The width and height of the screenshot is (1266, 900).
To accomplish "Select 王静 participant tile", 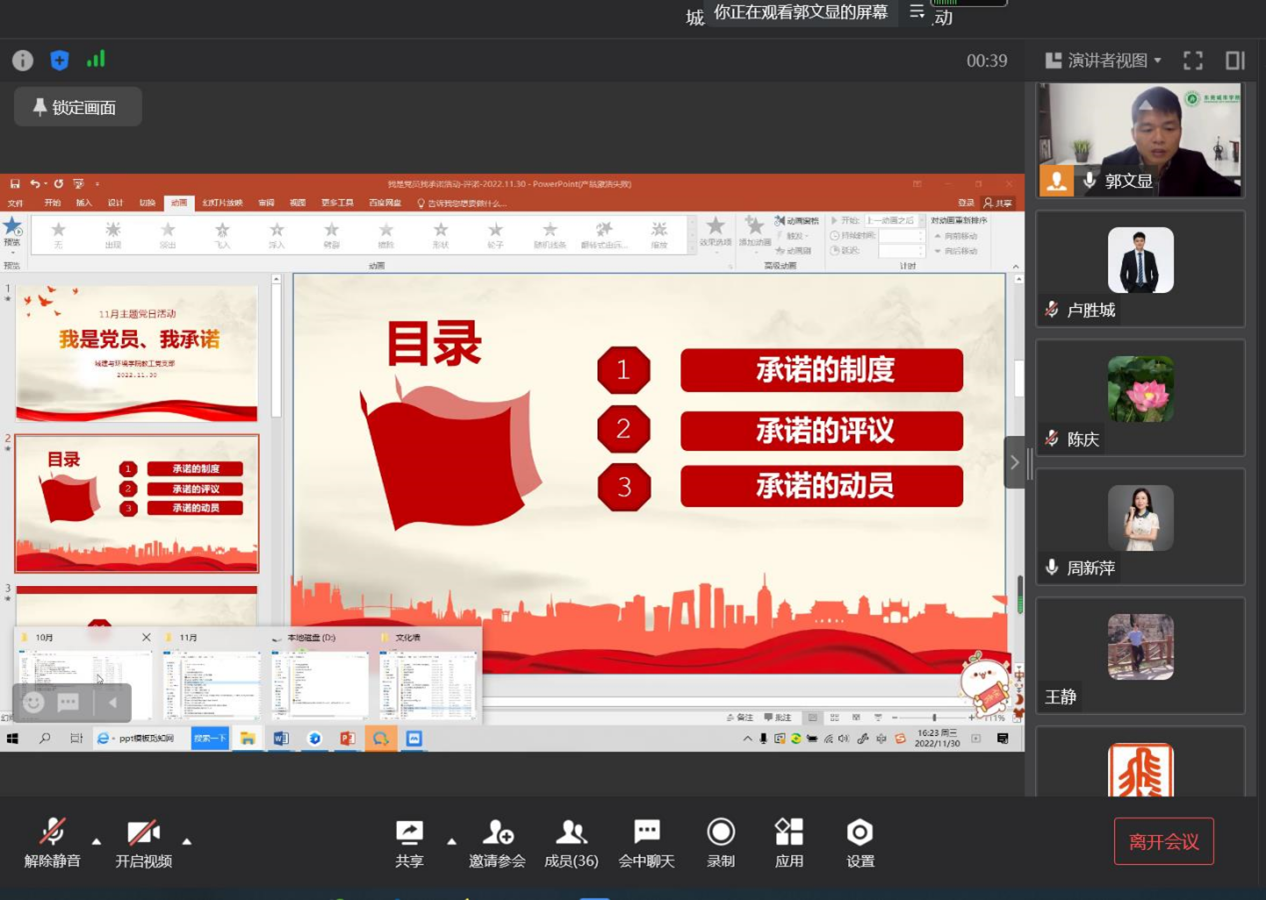I will point(1140,656).
